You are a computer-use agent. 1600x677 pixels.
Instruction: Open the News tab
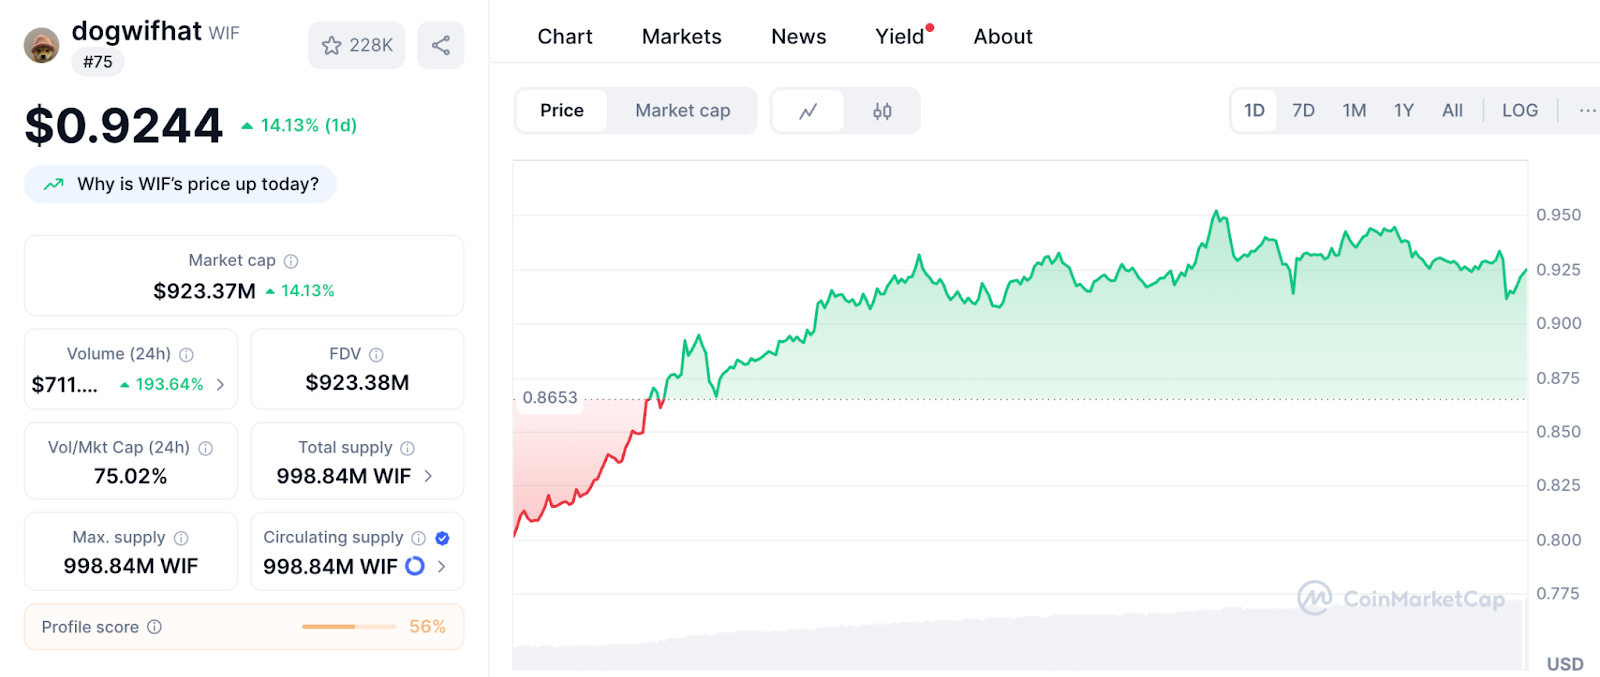click(x=799, y=37)
